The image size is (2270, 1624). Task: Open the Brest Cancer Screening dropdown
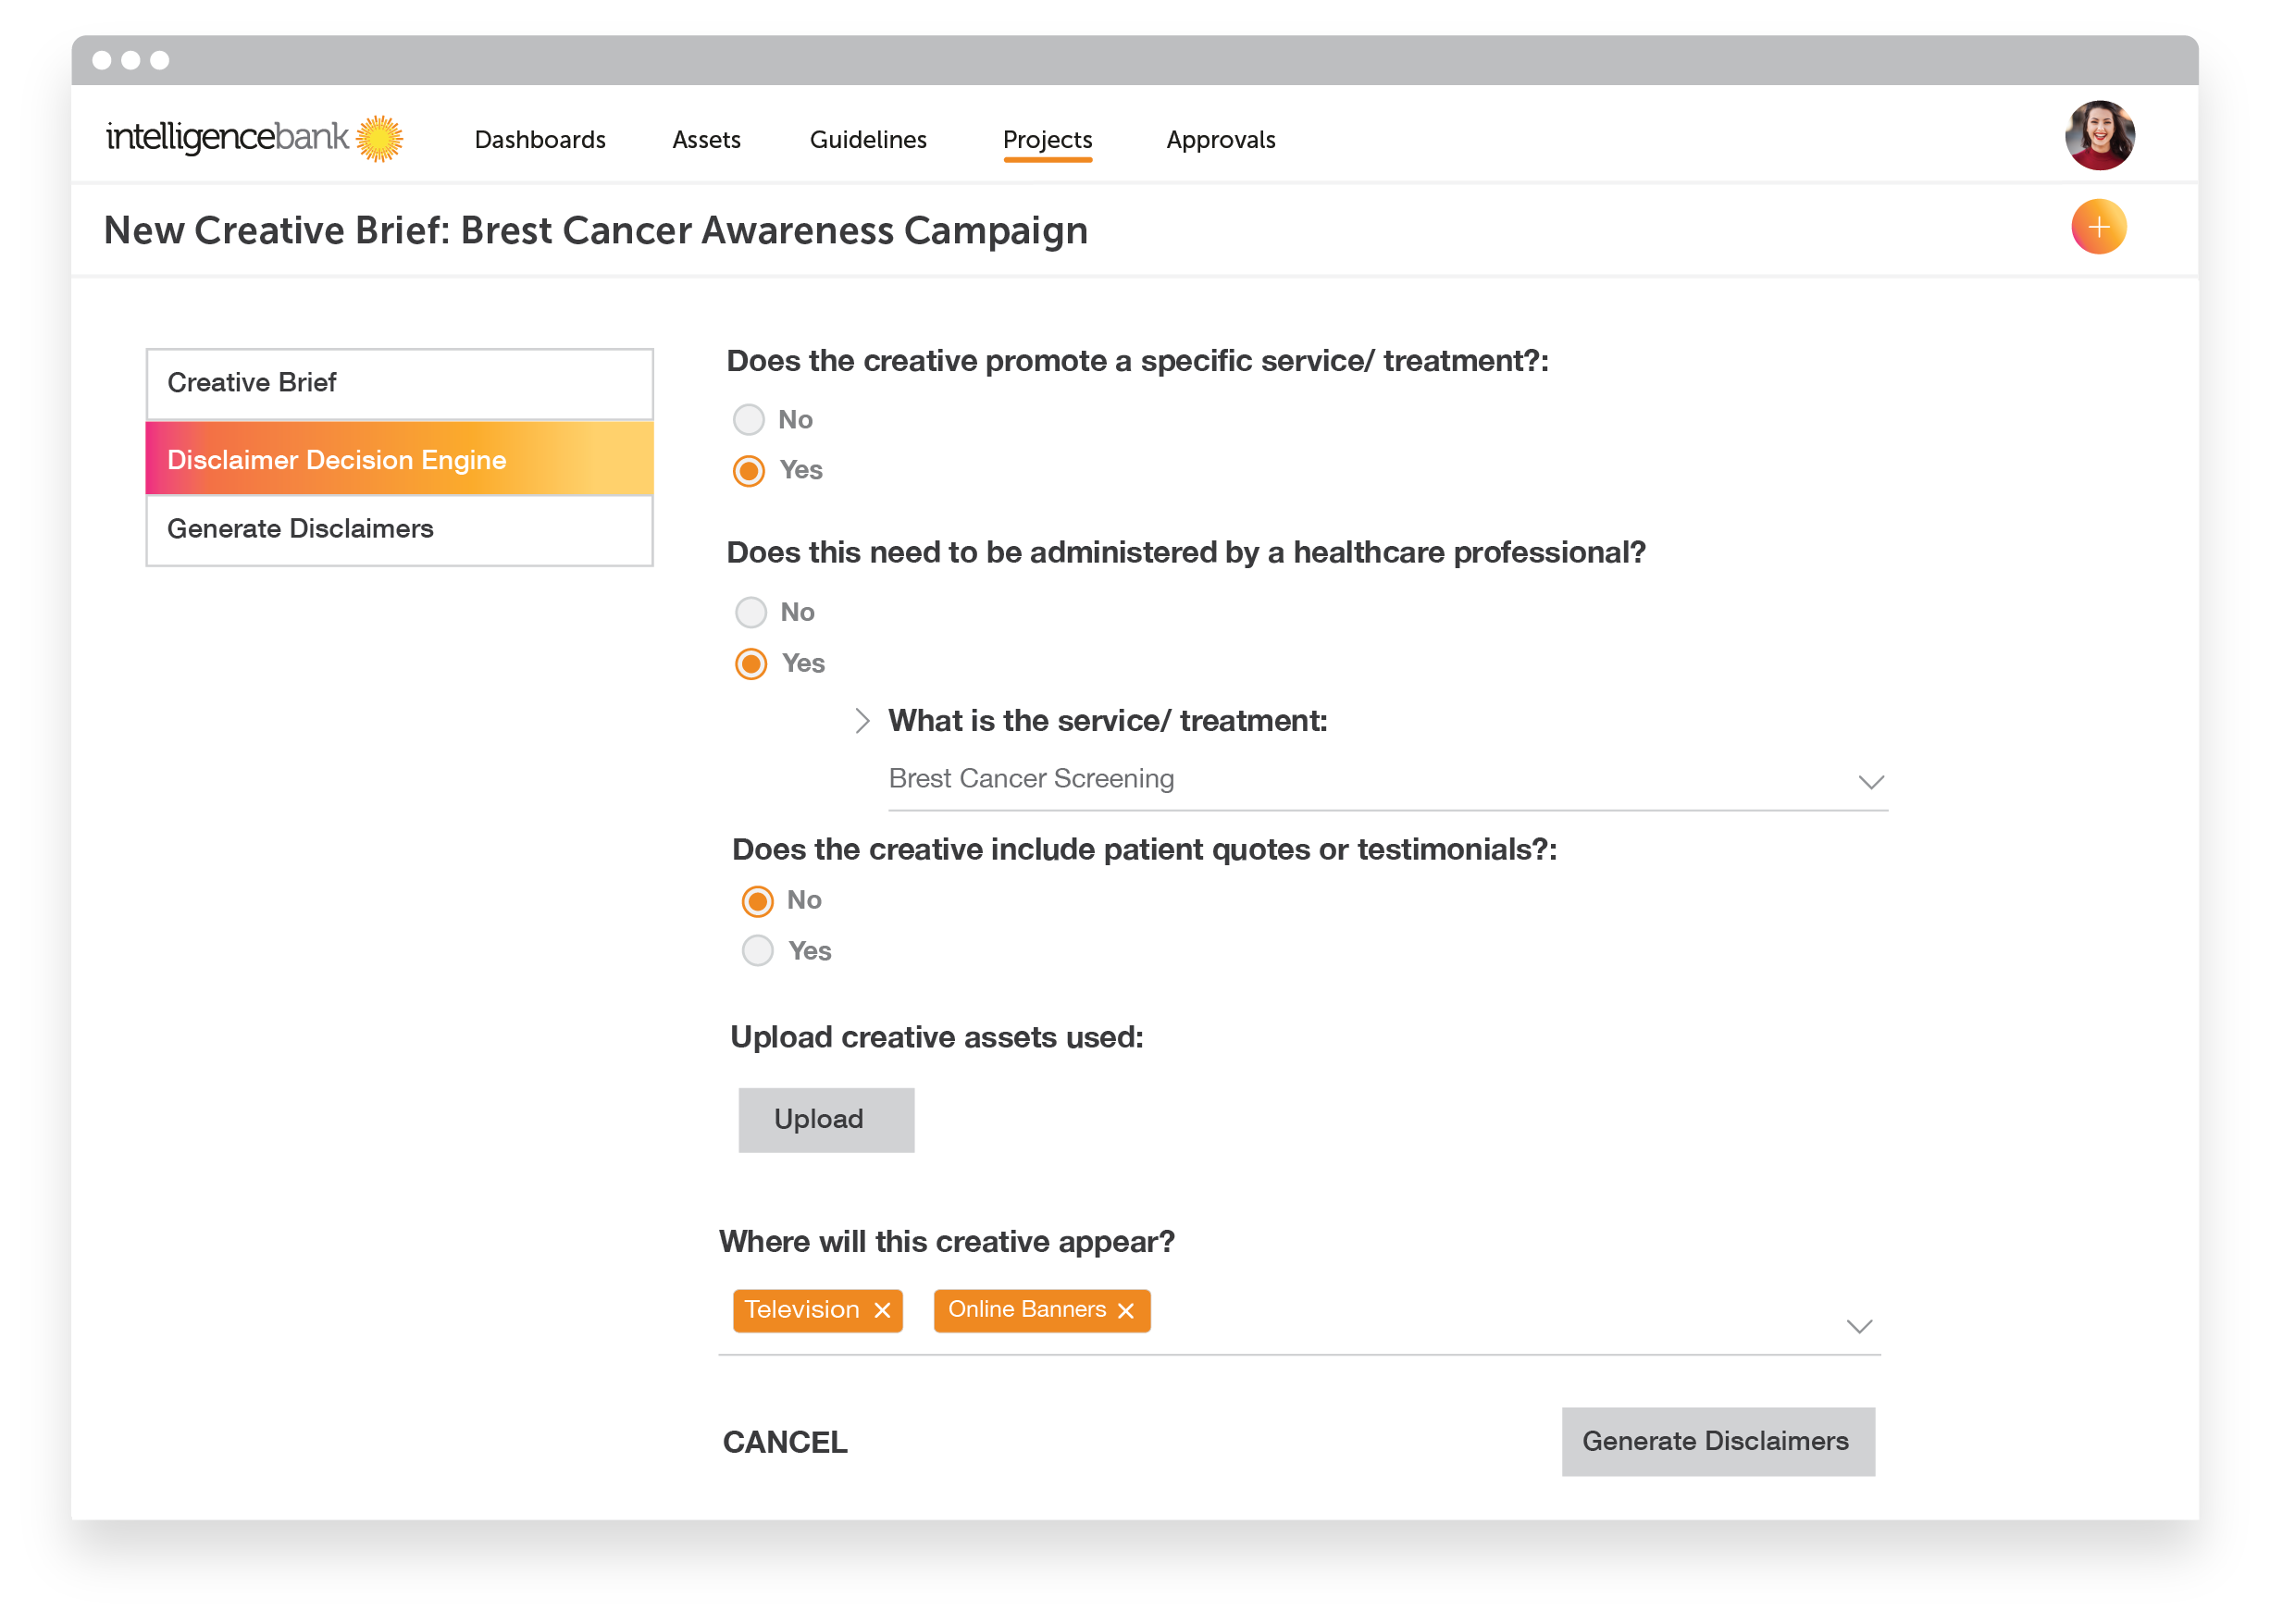1387,779
